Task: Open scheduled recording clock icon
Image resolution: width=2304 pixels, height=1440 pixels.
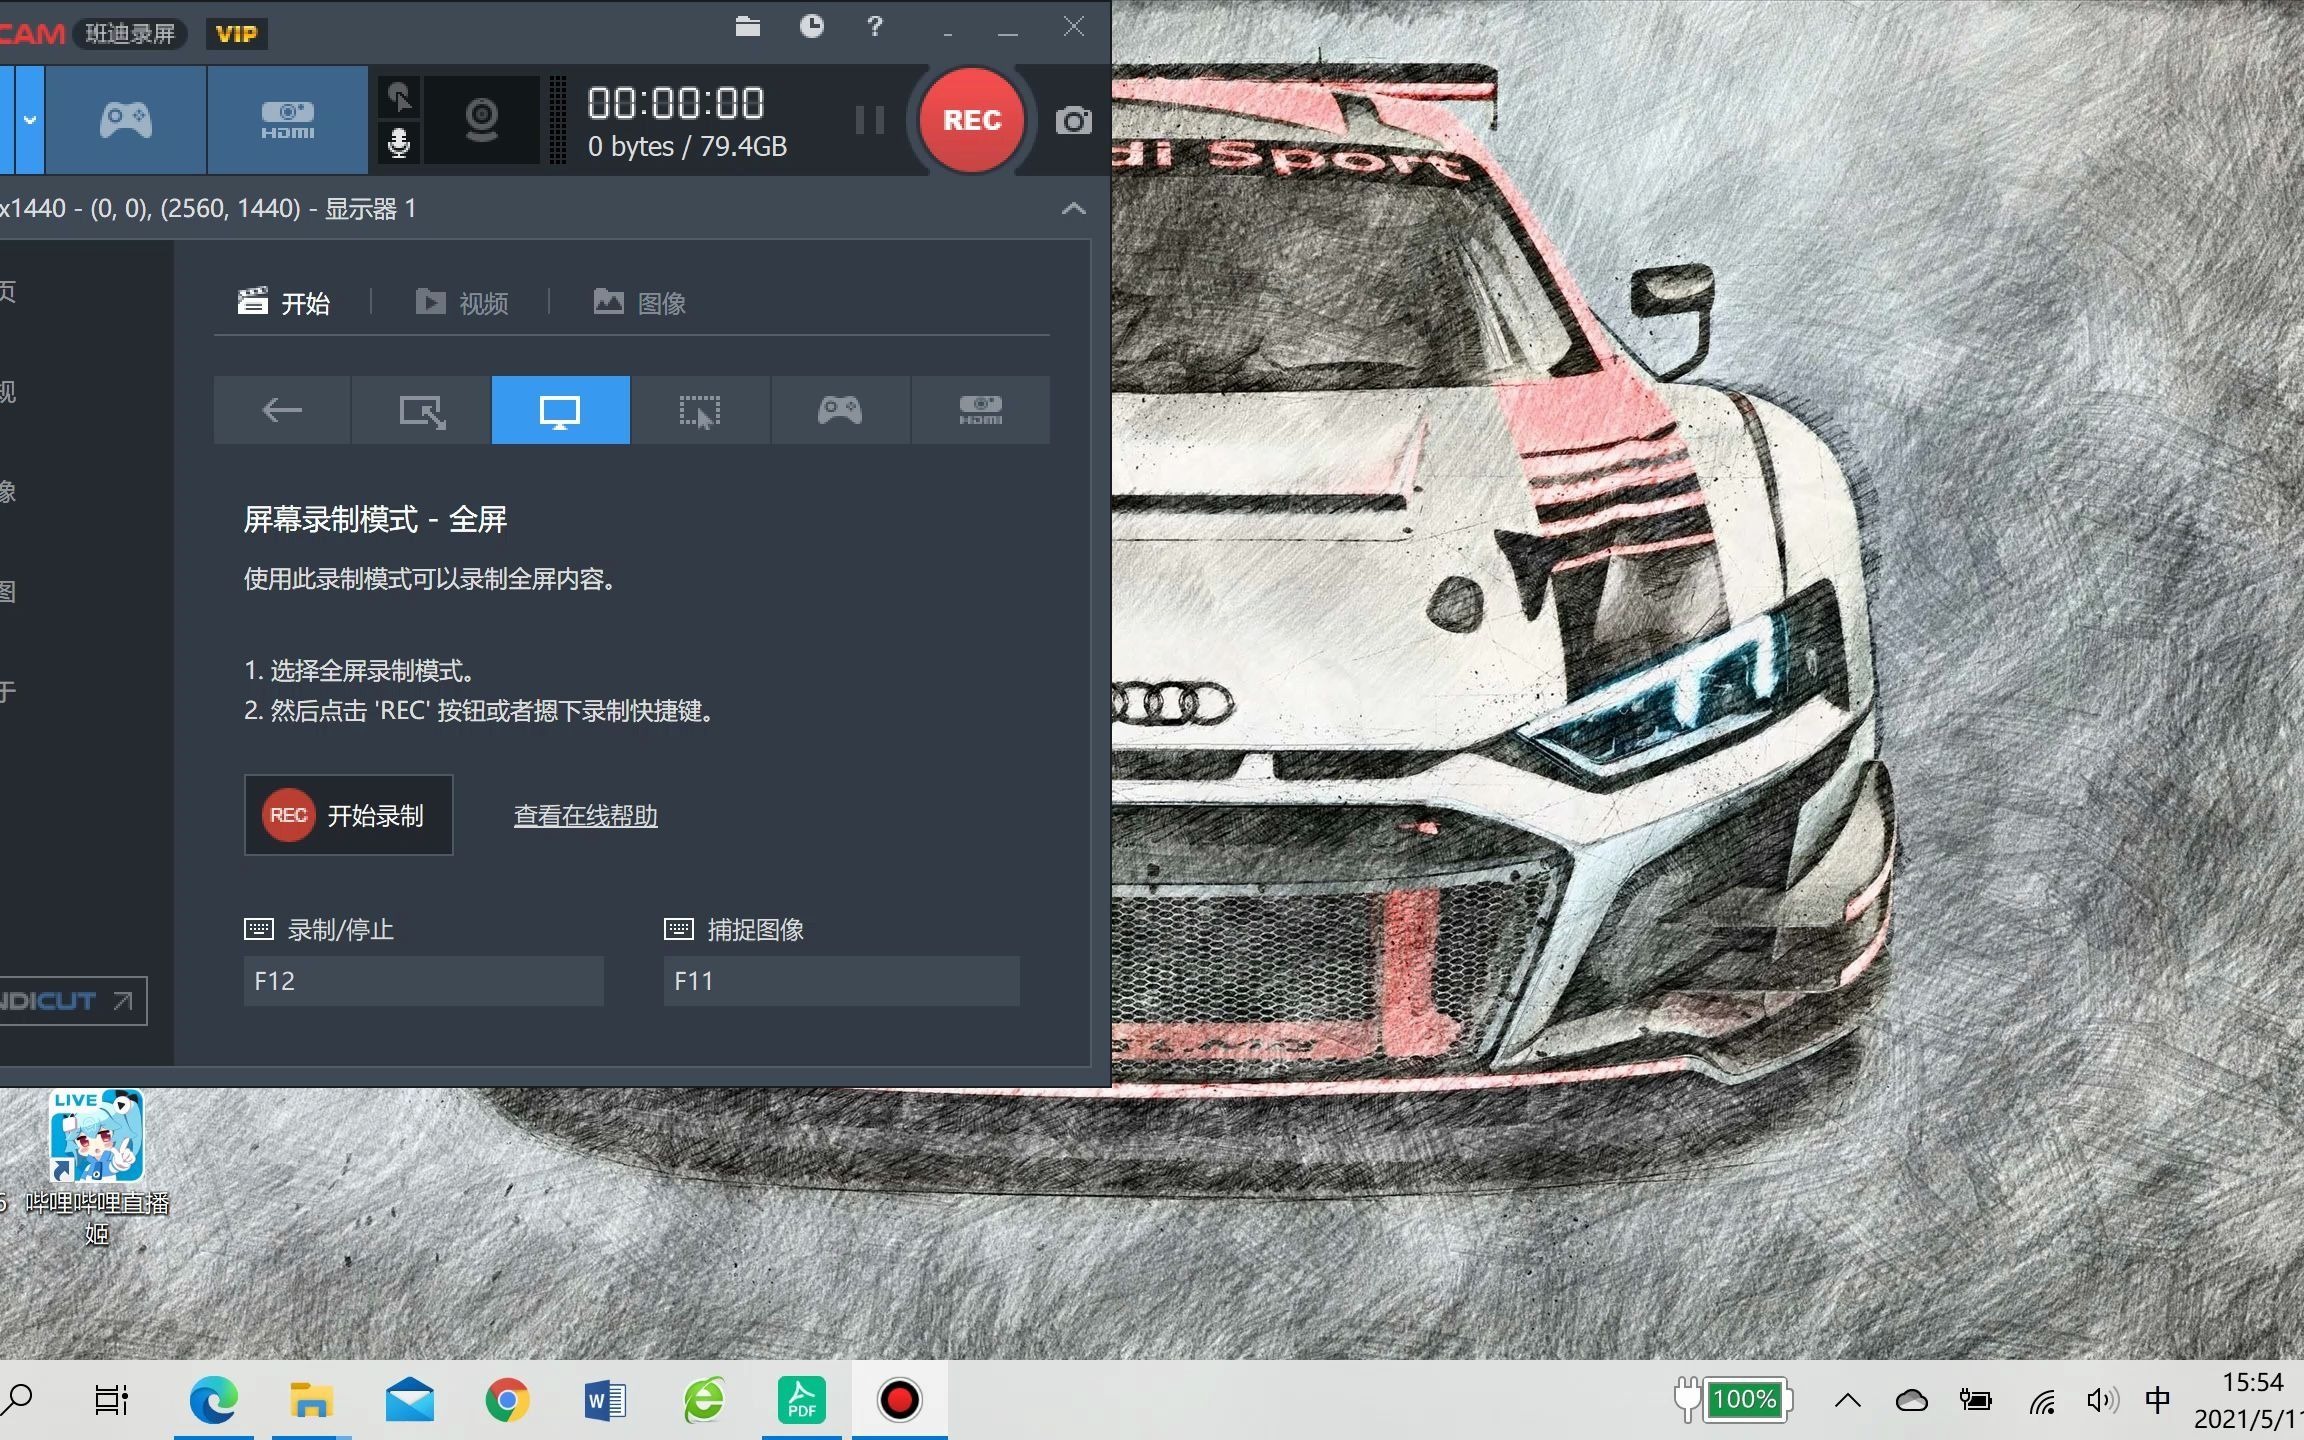Action: 812,27
